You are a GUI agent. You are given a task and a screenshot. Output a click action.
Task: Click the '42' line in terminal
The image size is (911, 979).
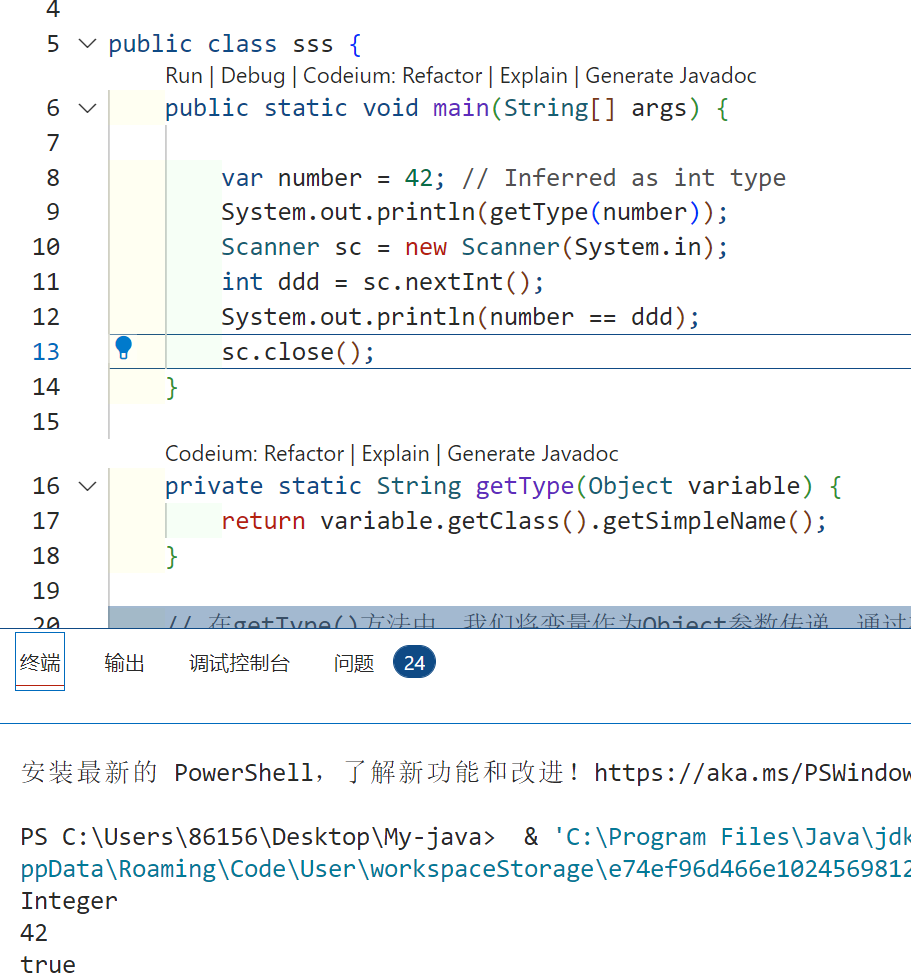[34, 933]
